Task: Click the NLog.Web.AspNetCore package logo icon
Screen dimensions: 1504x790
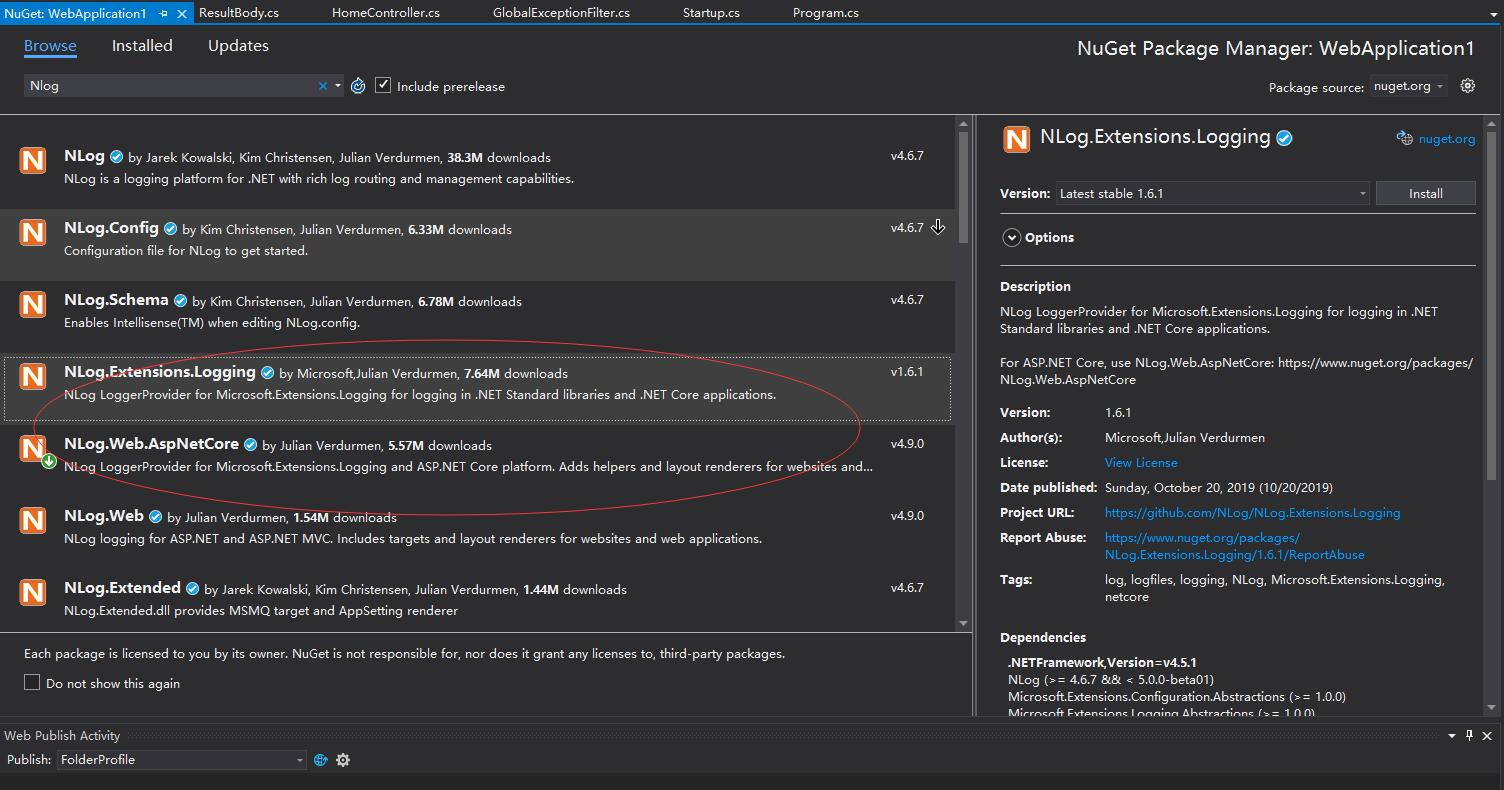Action: (x=33, y=448)
